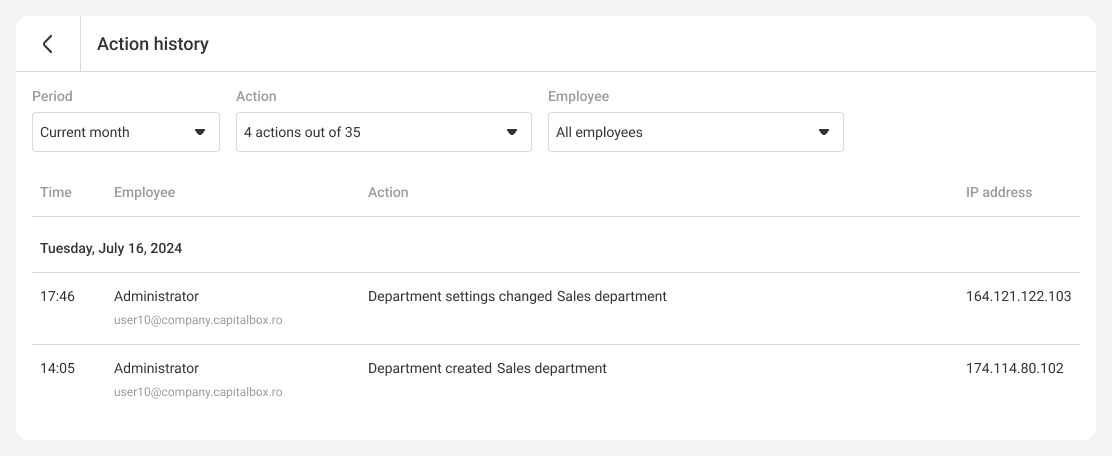Viewport: 1112px width, 456px height.
Task: Click the Employee filter caret arrow
Action: coord(824,132)
